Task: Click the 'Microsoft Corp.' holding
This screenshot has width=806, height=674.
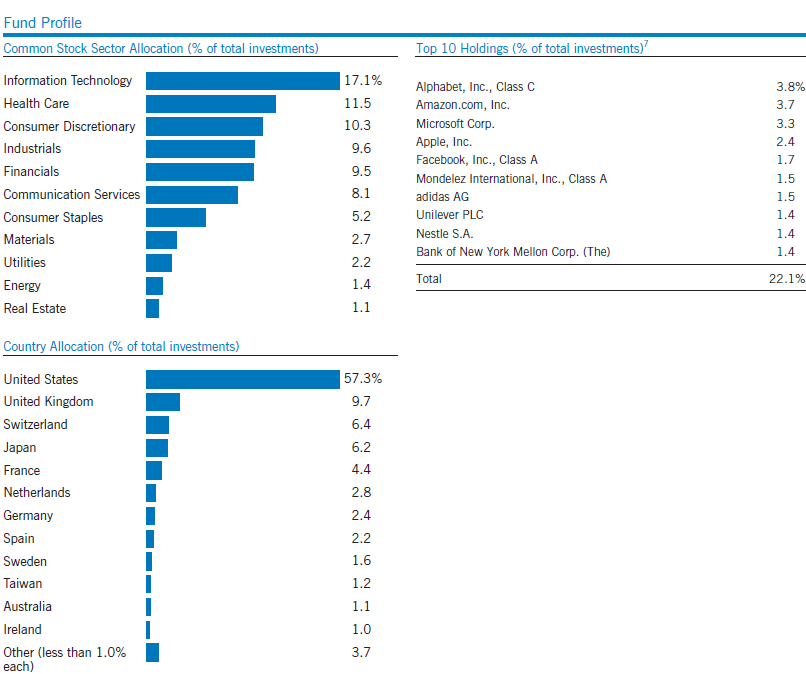Action: pos(455,124)
